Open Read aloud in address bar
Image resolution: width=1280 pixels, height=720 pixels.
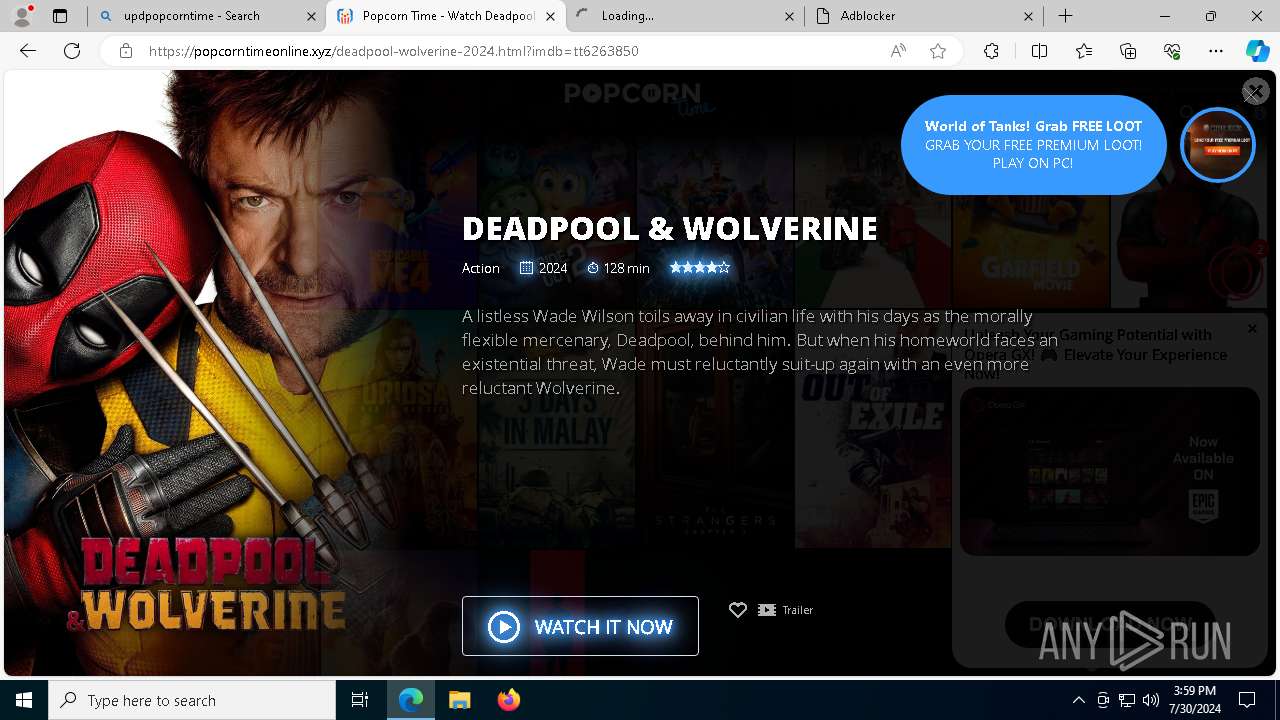click(898, 51)
